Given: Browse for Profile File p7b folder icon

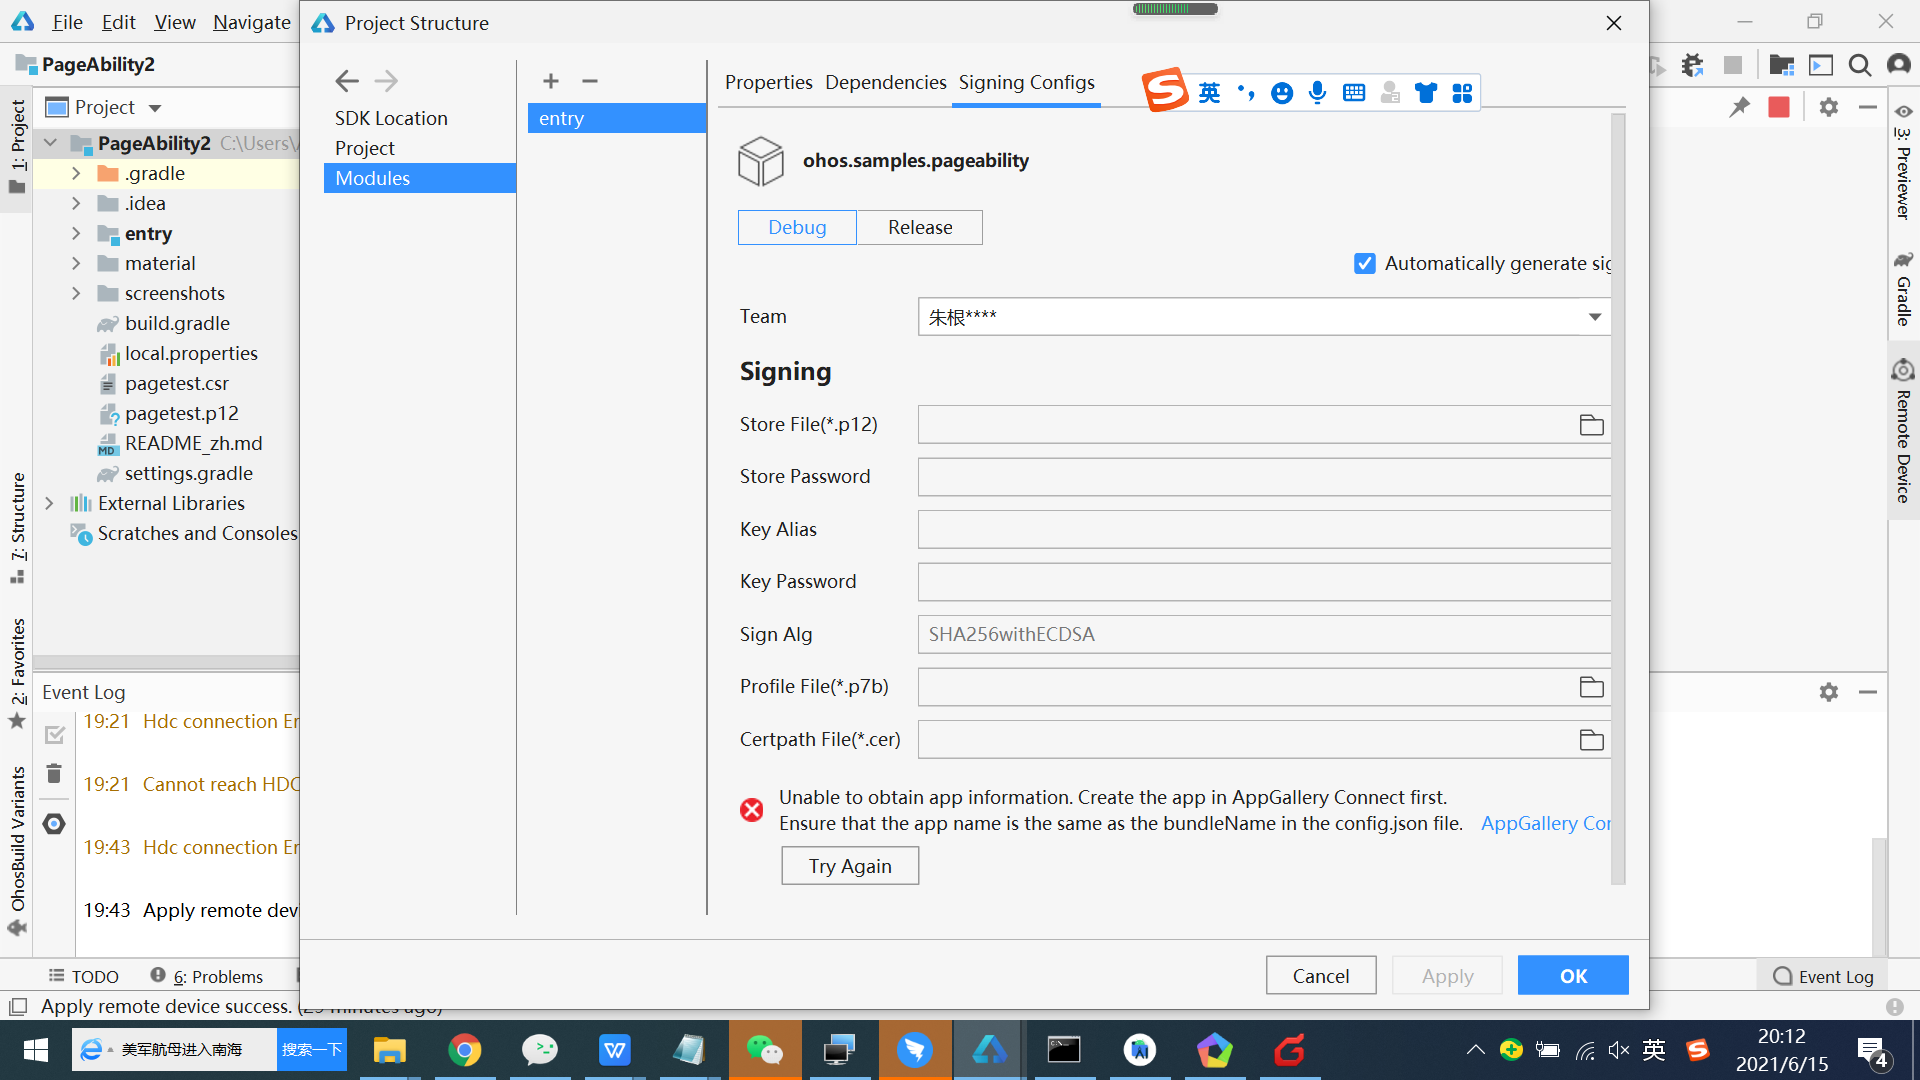Looking at the screenshot, I should pos(1591,687).
